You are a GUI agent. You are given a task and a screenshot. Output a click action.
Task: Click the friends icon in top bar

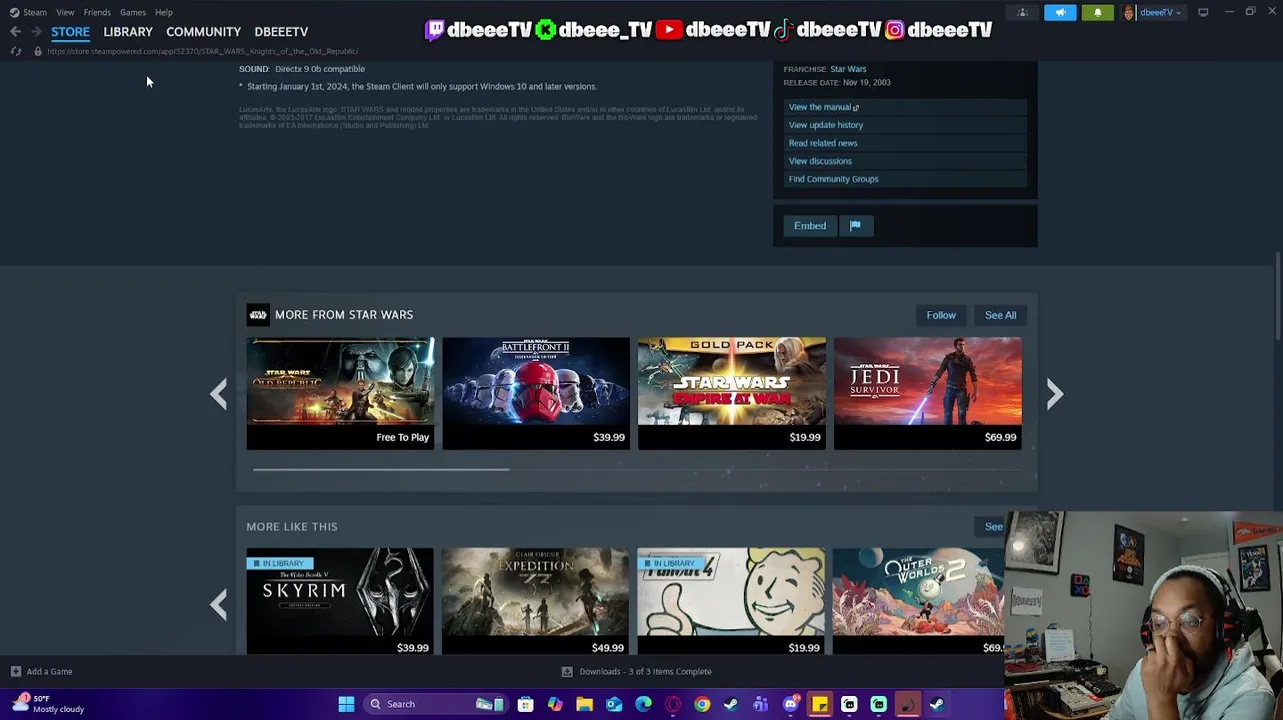pos(1022,12)
